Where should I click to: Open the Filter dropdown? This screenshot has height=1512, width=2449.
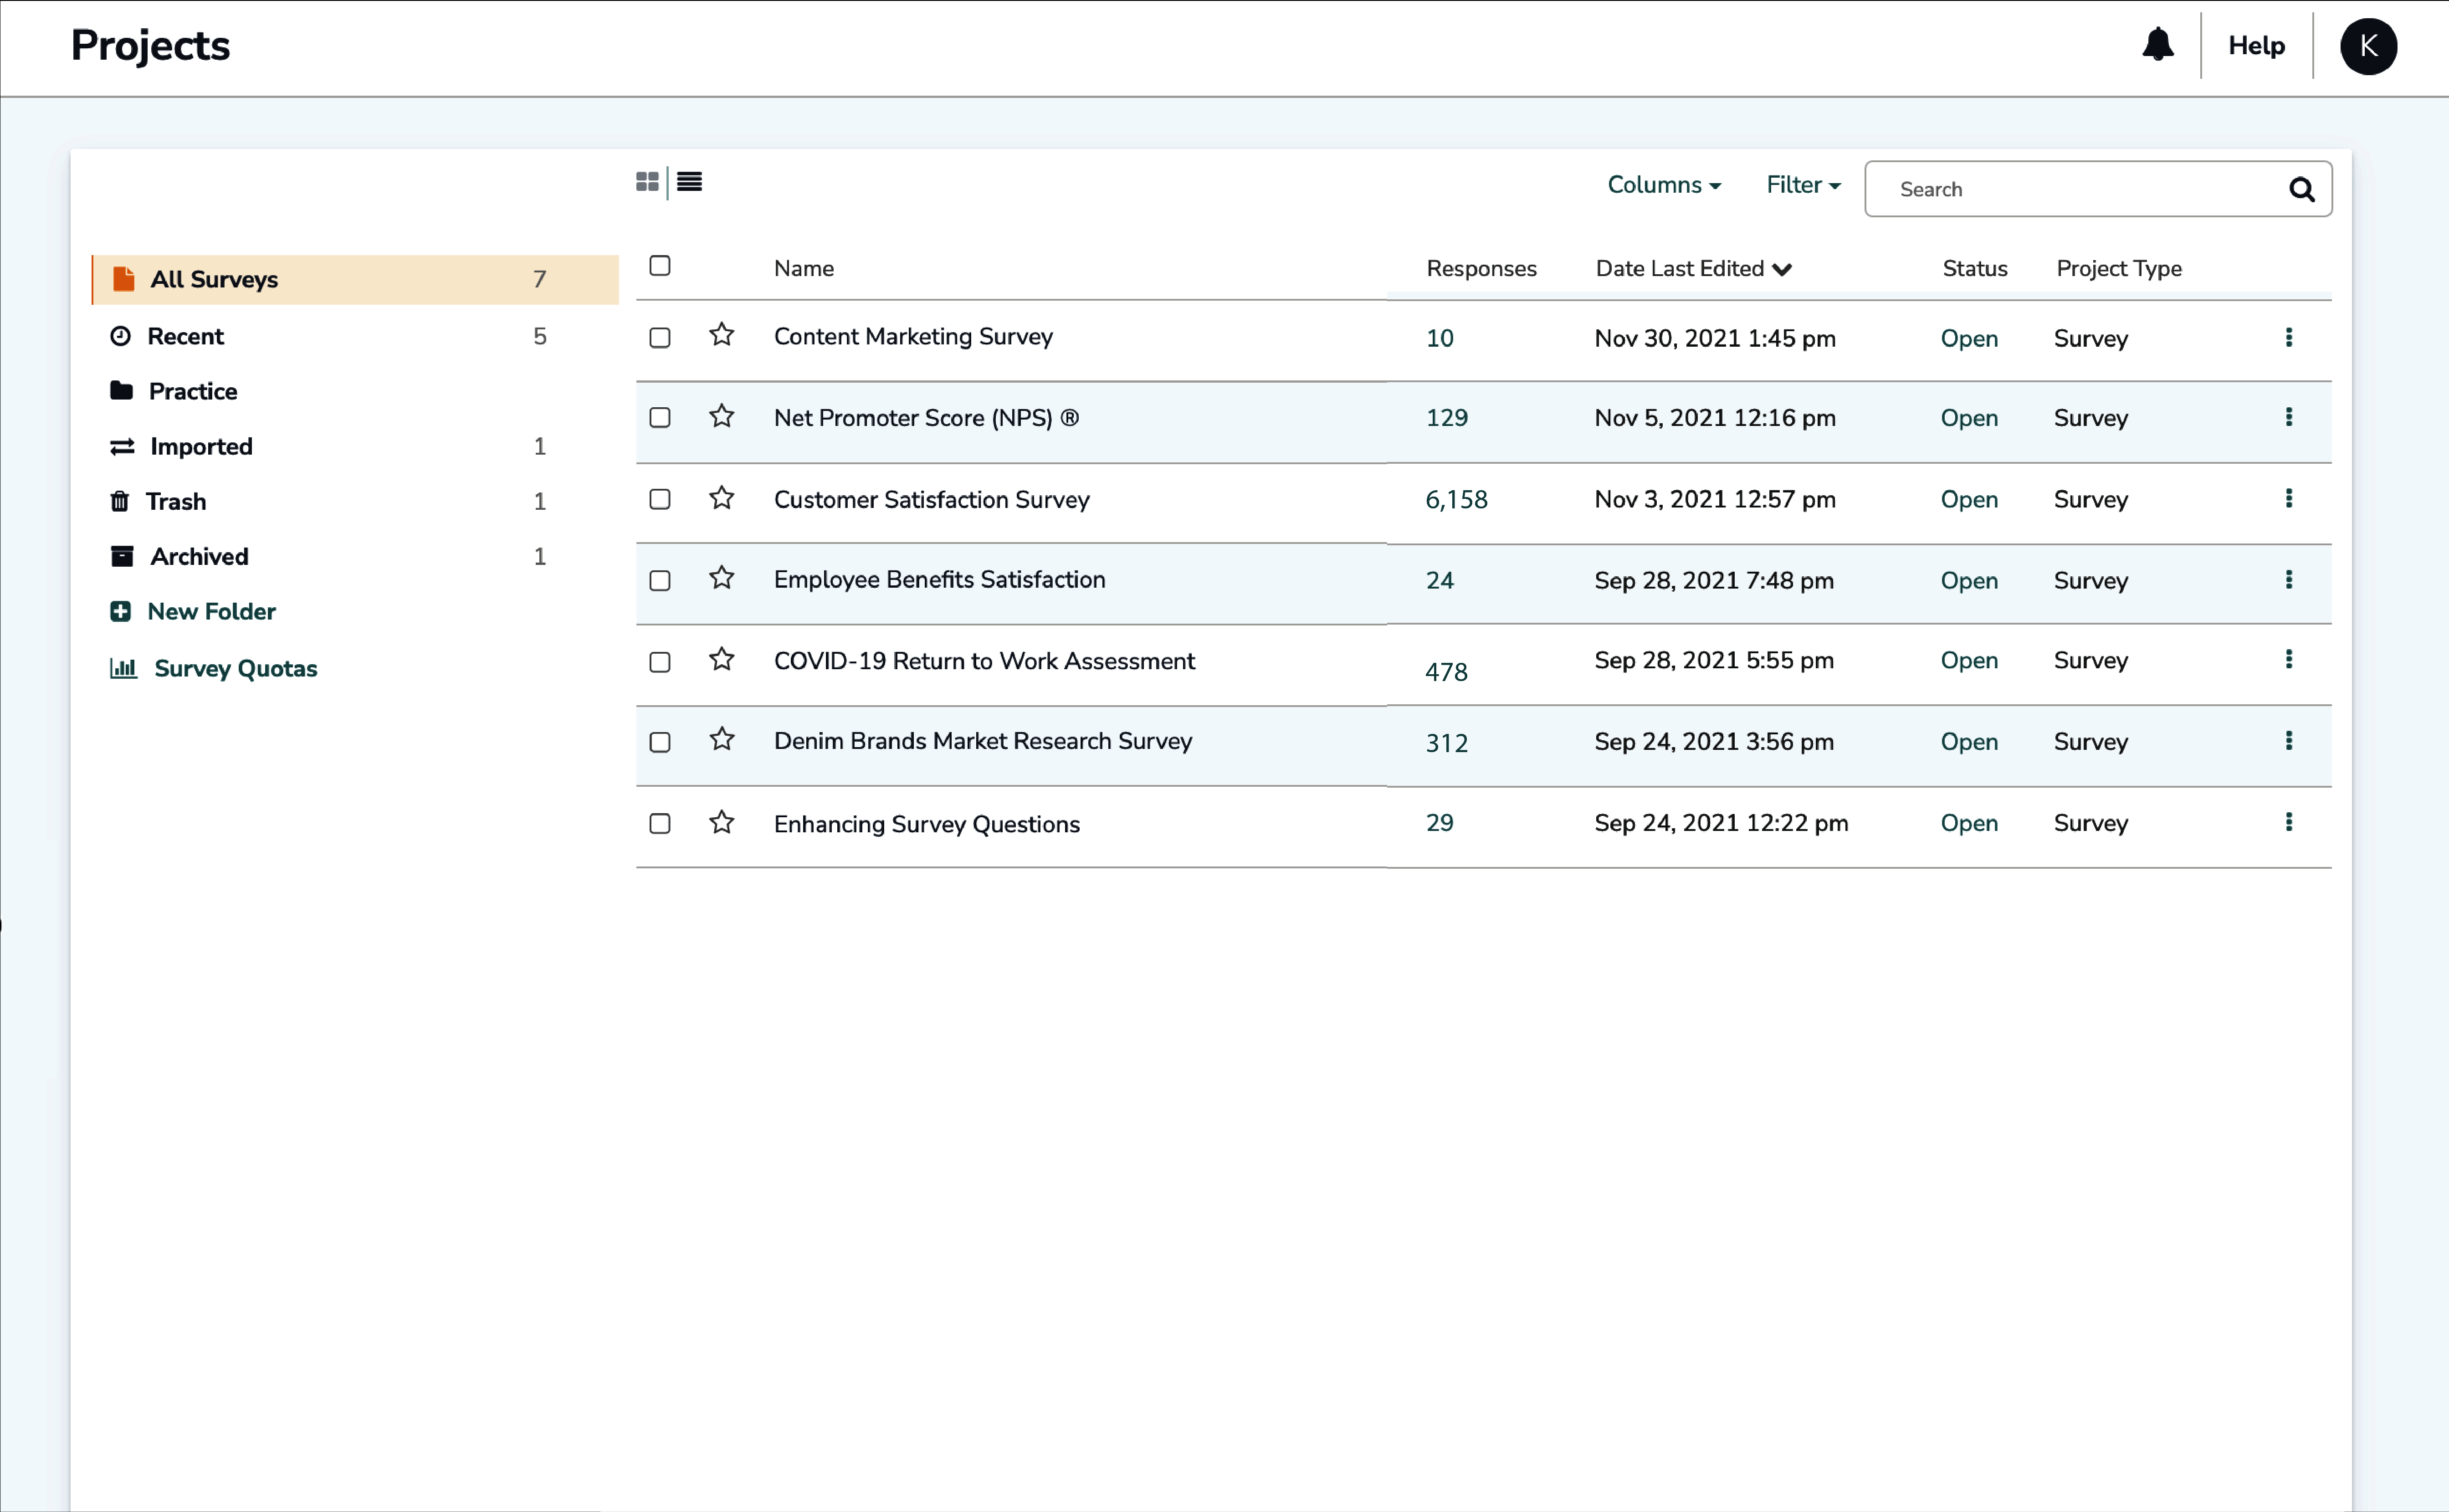(1802, 185)
